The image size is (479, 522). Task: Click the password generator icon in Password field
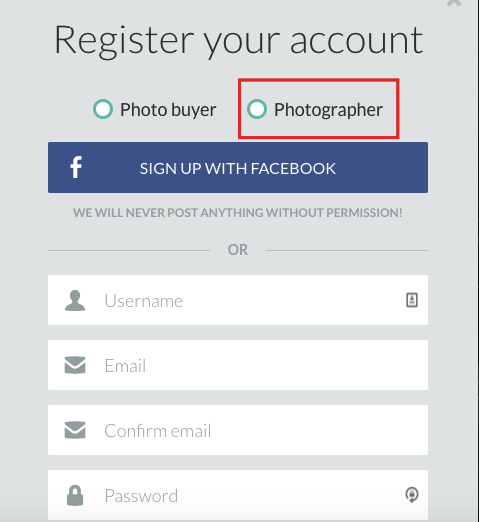point(412,495)
